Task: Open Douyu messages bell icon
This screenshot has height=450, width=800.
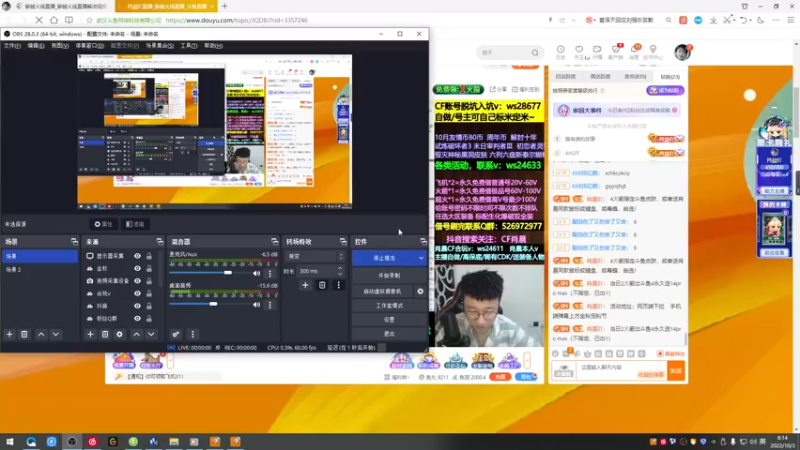Action: click(x=634, y=52)
